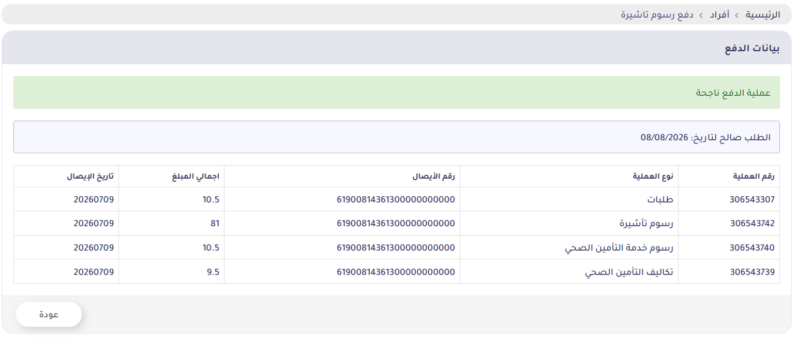This screenshot has height=364, width=796.
Task: Go to أفراد breadcrumb link
Action: point(719,15)
